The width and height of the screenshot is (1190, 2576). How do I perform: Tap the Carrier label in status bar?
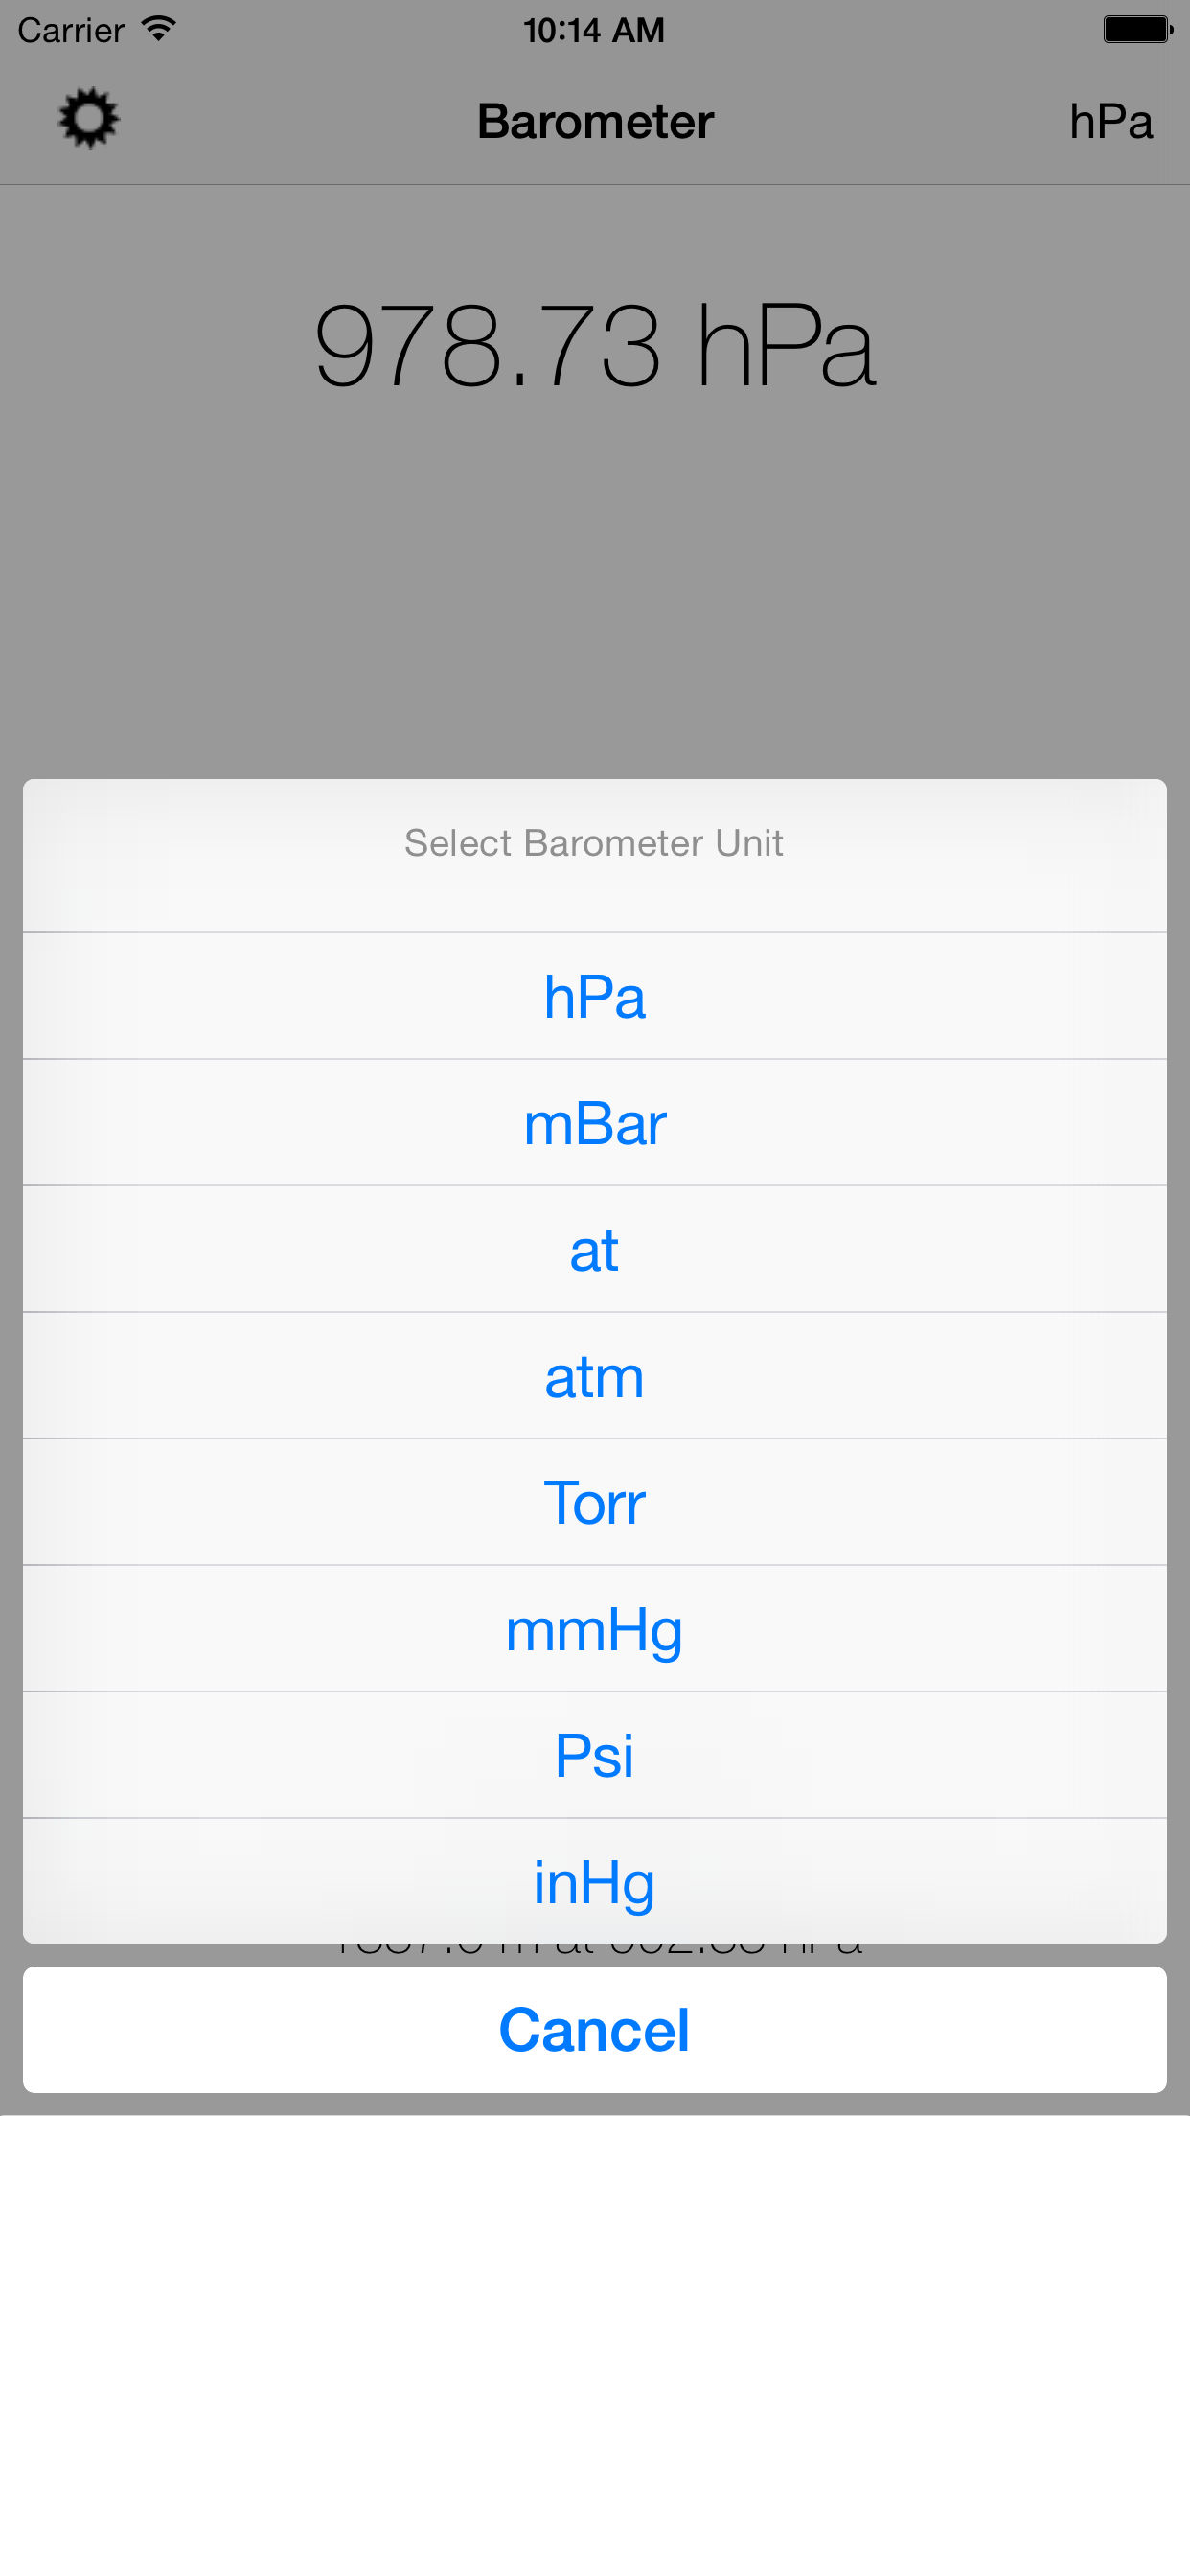(70, 30)
